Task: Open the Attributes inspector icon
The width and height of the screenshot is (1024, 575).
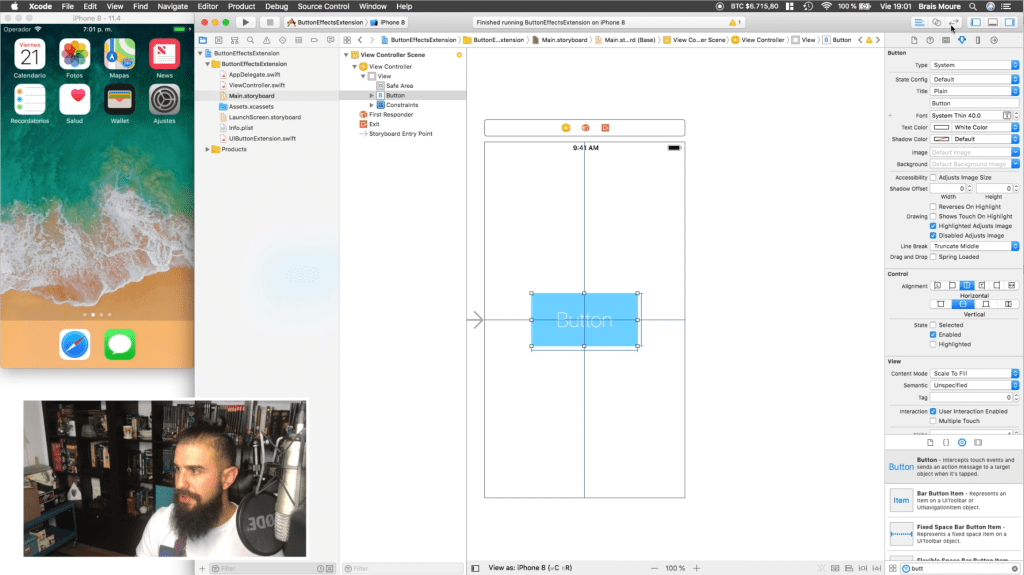Action: pyautogui.click(x=962, y=41)
